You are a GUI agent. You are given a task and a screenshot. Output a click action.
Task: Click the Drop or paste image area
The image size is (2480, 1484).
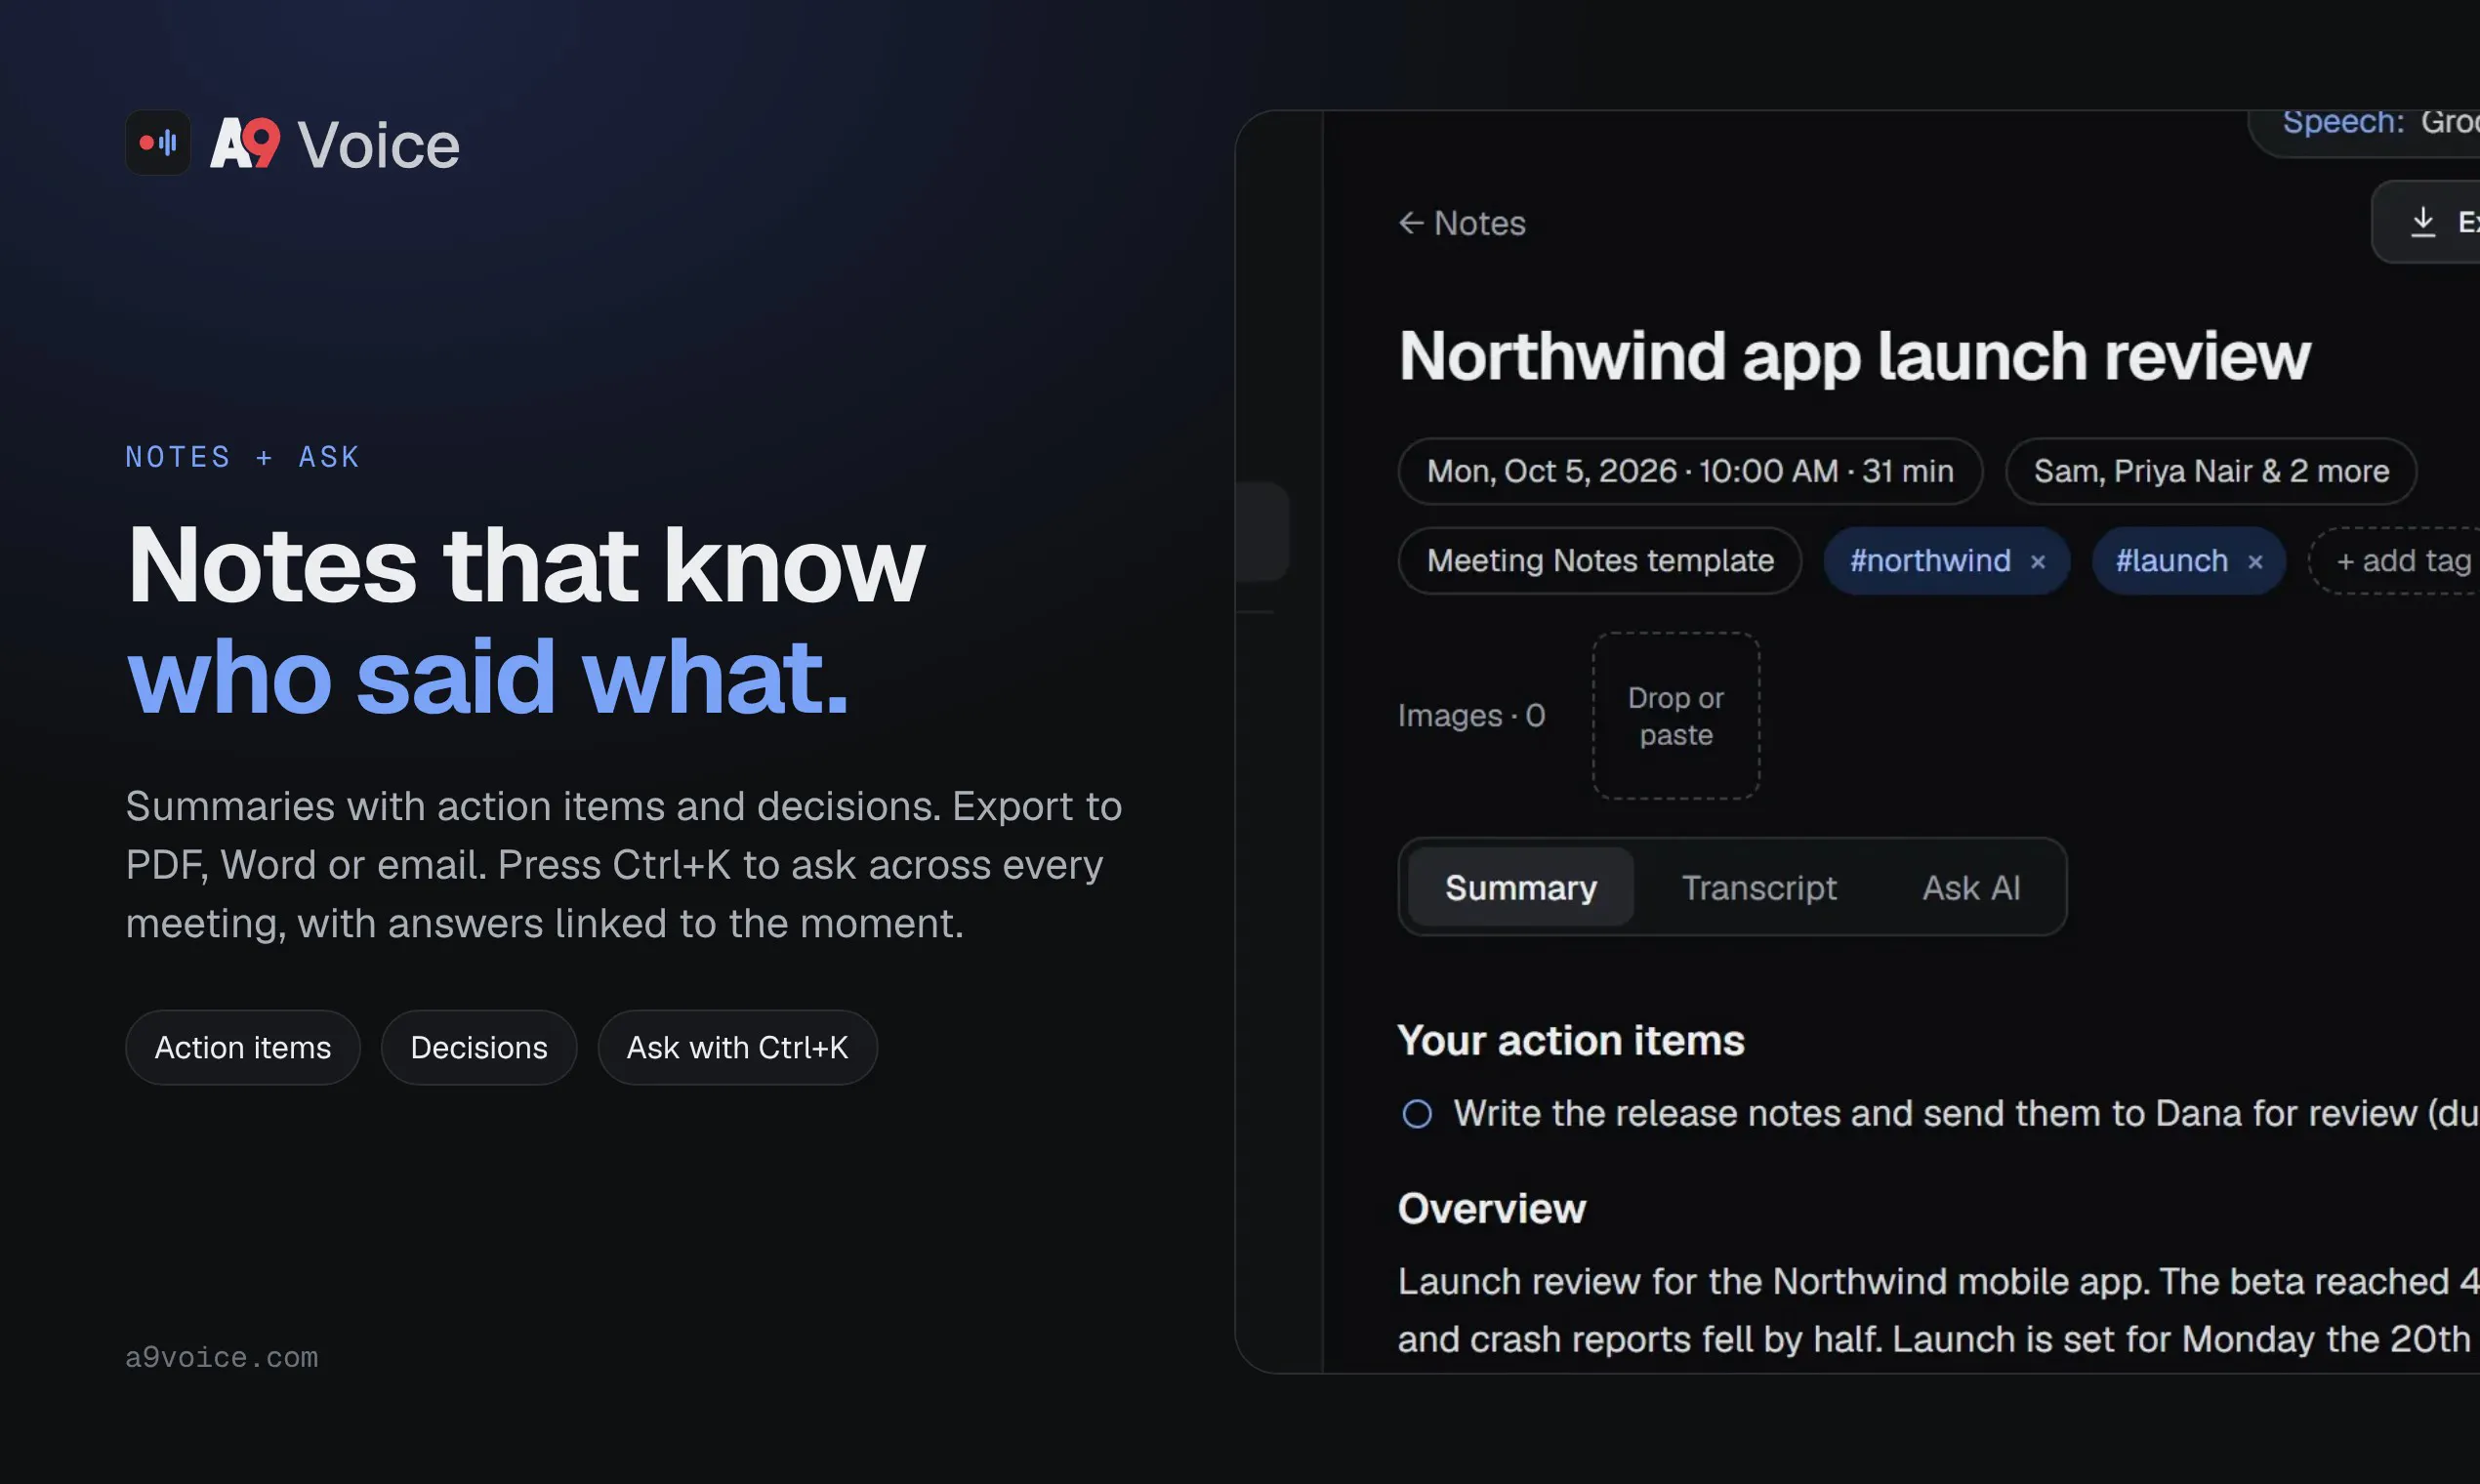click(1676, 716)
